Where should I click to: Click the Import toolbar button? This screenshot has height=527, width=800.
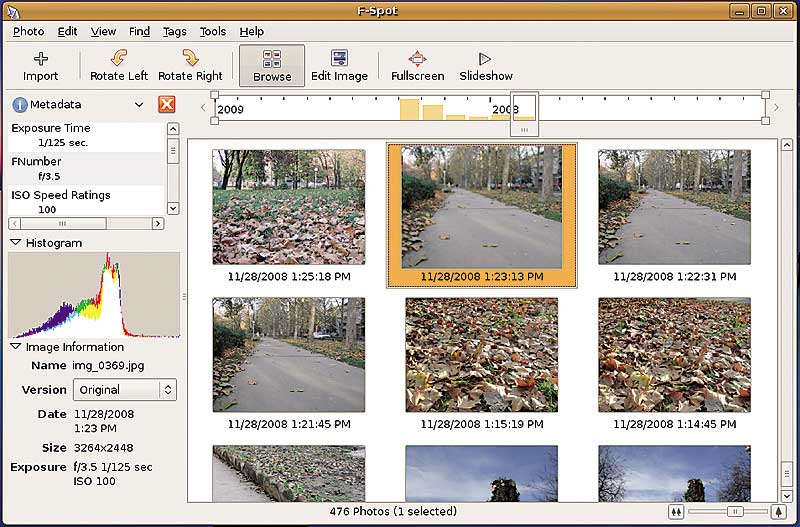pyautogui.click(x=40, y=66)
